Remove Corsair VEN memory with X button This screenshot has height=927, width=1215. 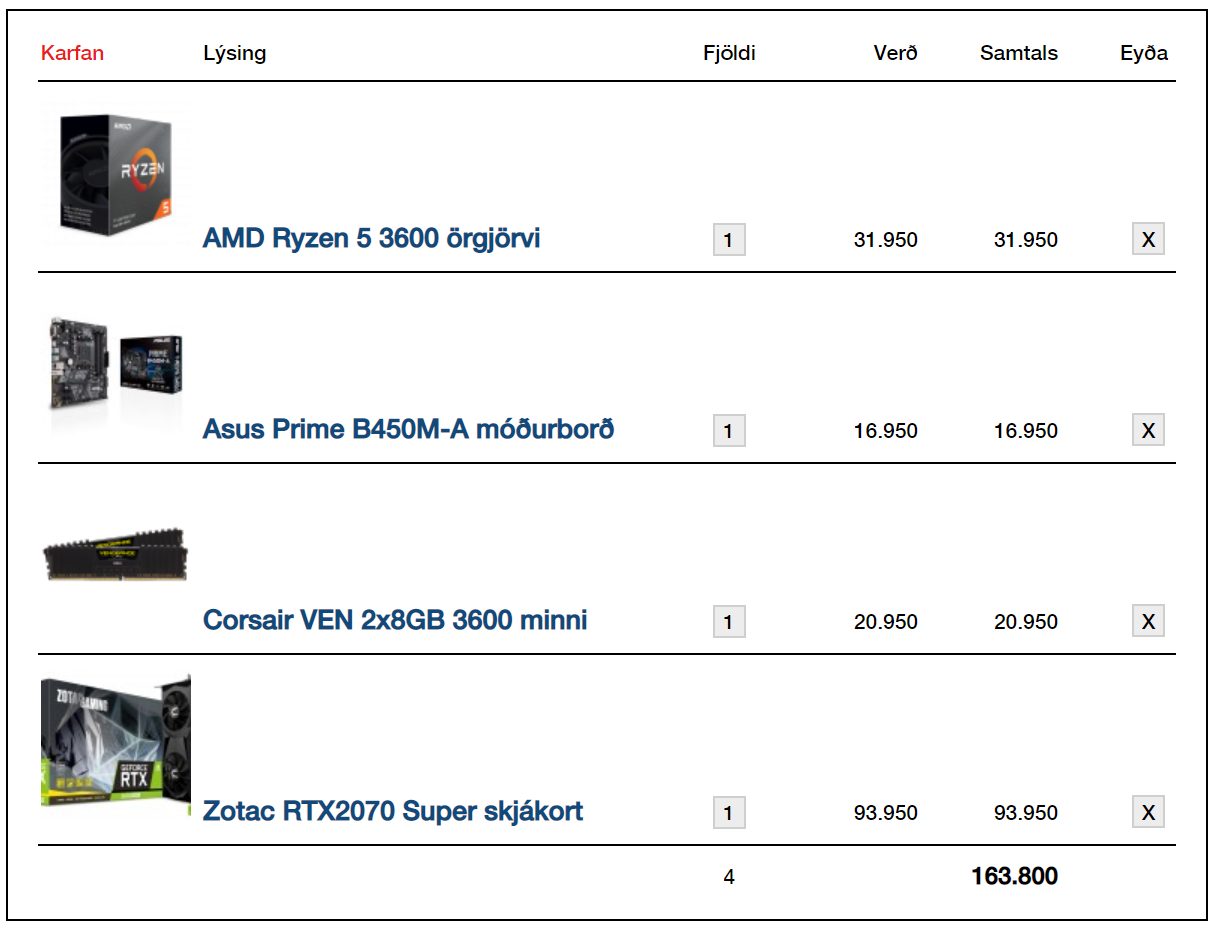click(x=1148, y=622)
